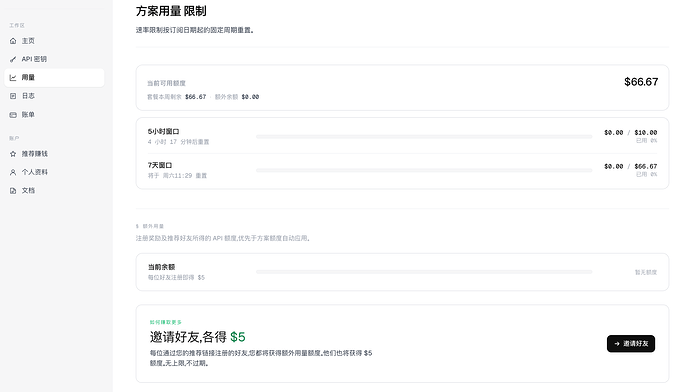Open the 账单 billing page
The image size is (690, 392).
(x=54, y=115)
